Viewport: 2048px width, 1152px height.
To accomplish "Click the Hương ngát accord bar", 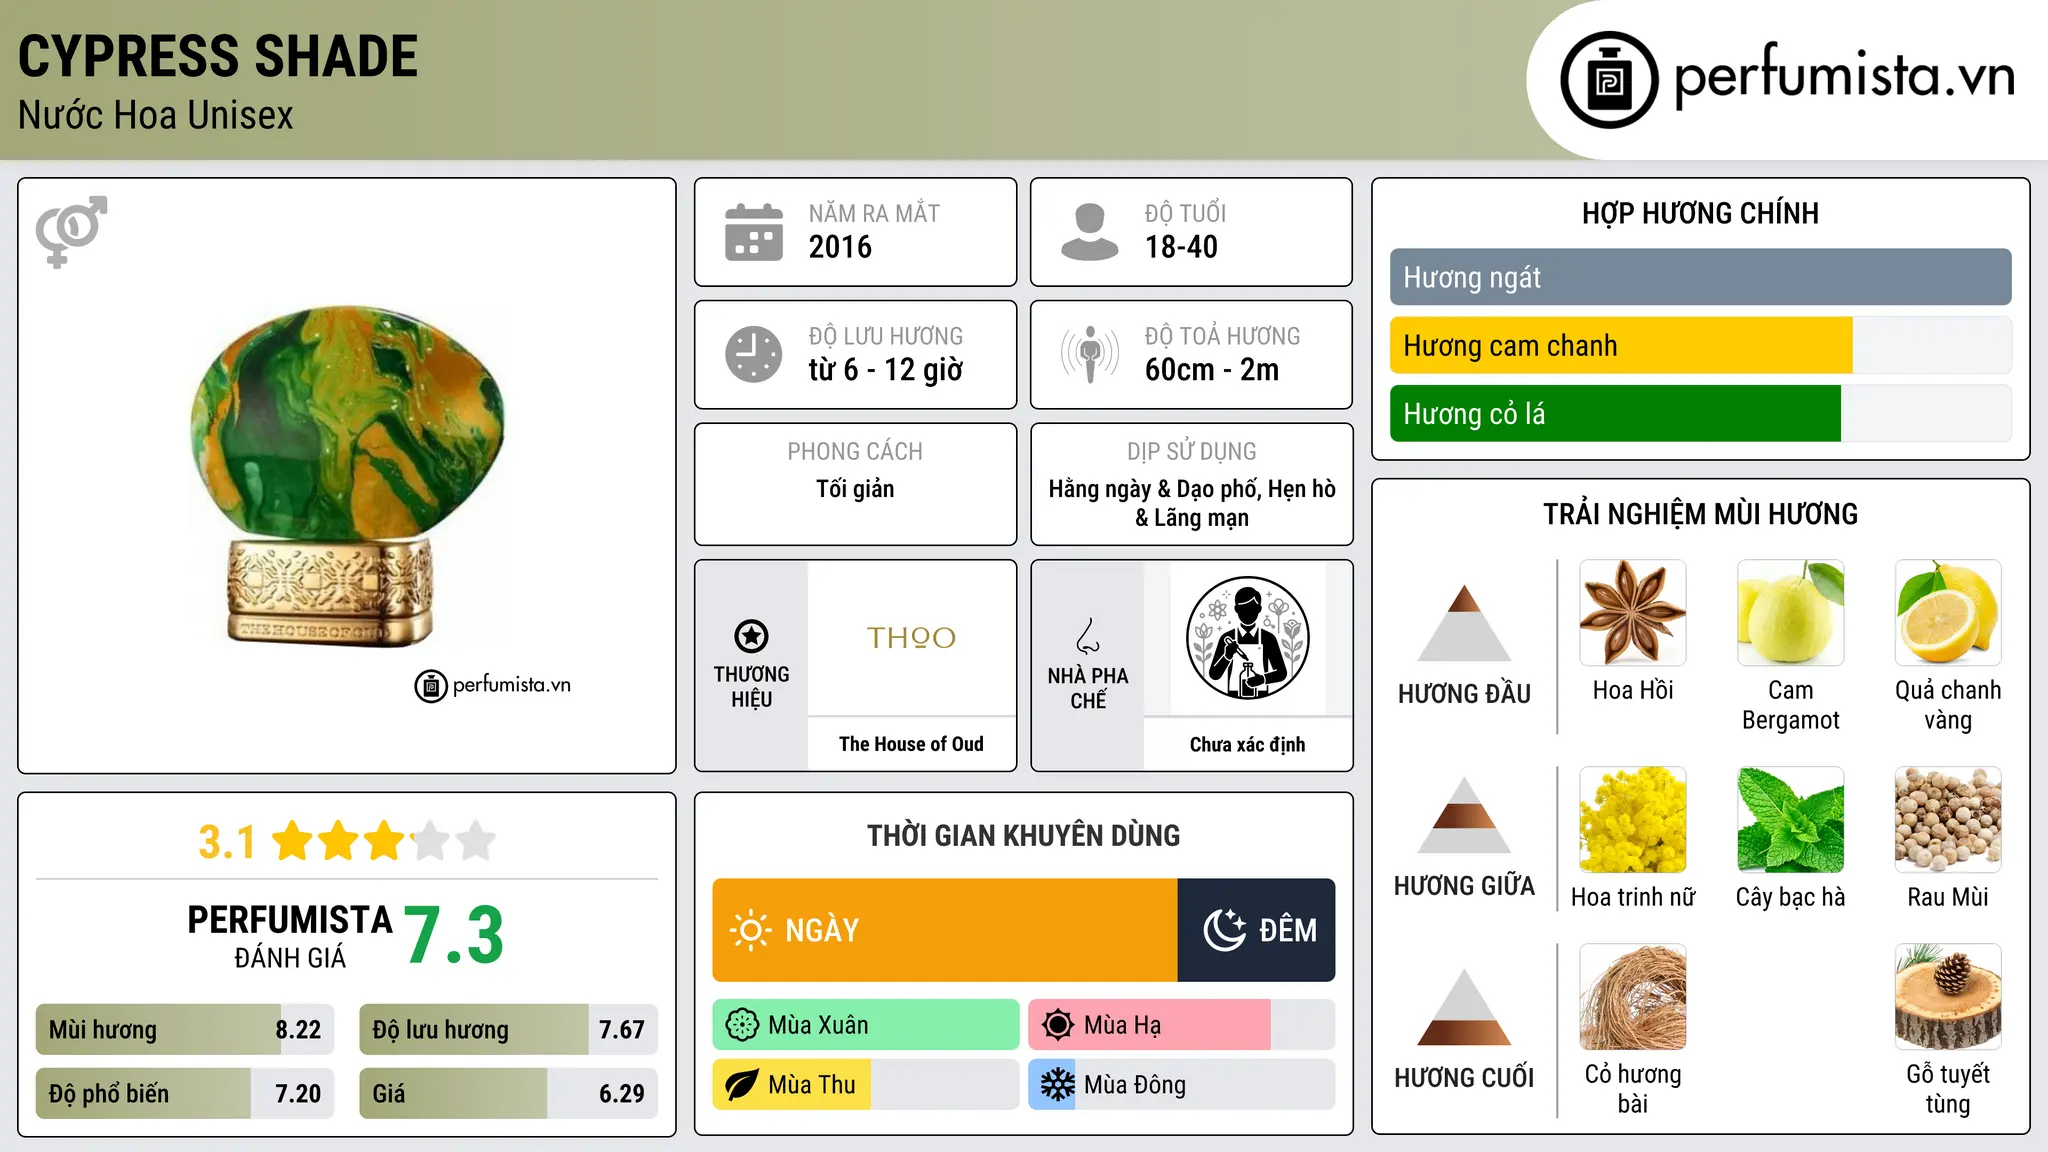I will [1700, 277].
